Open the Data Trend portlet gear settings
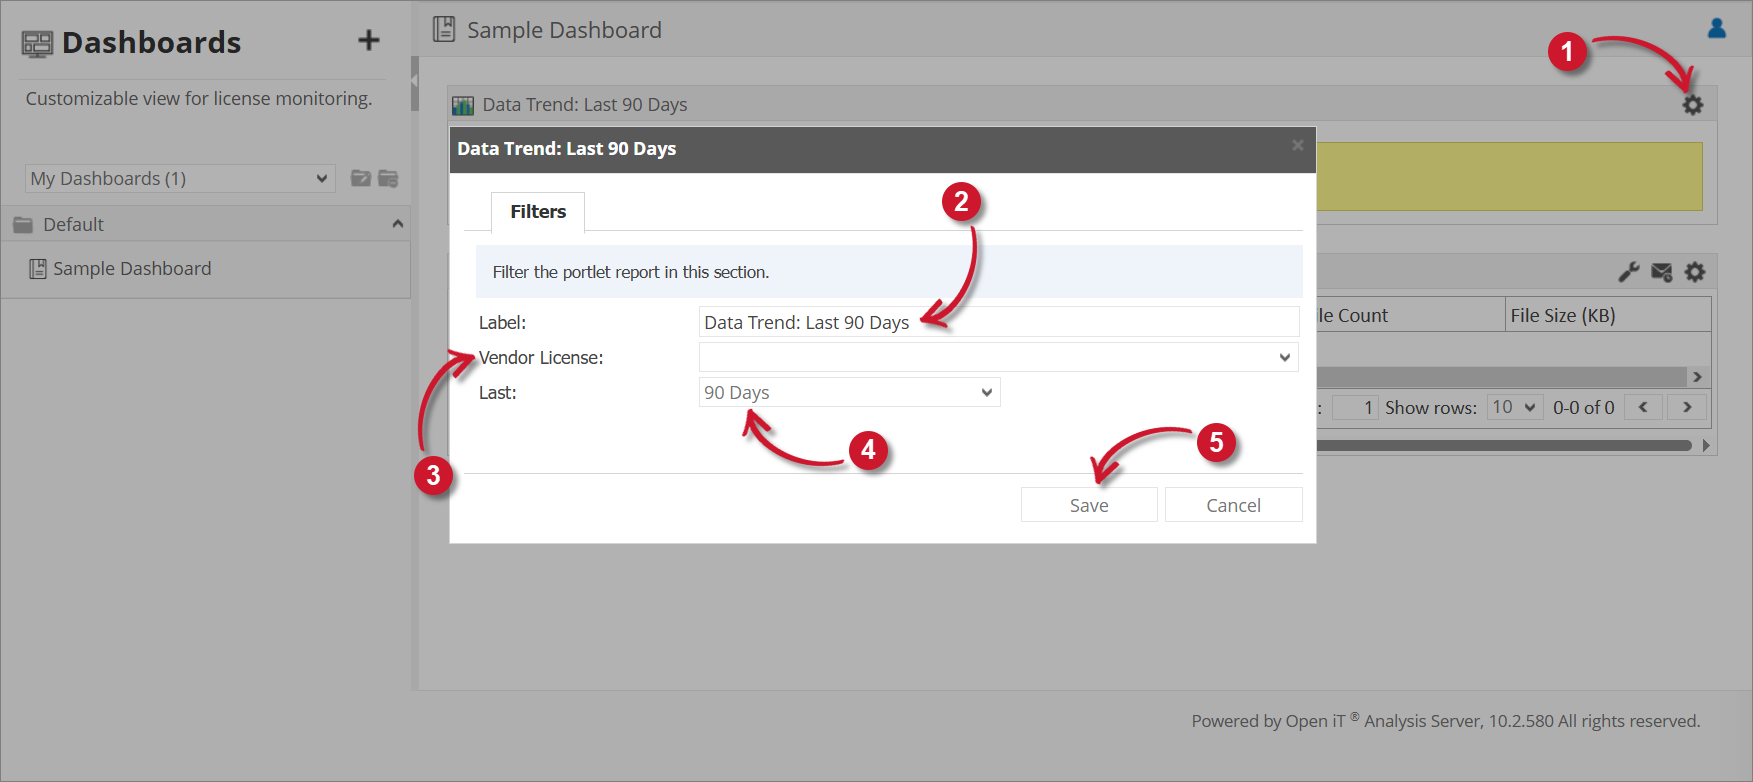 [x=1692, y=104]
